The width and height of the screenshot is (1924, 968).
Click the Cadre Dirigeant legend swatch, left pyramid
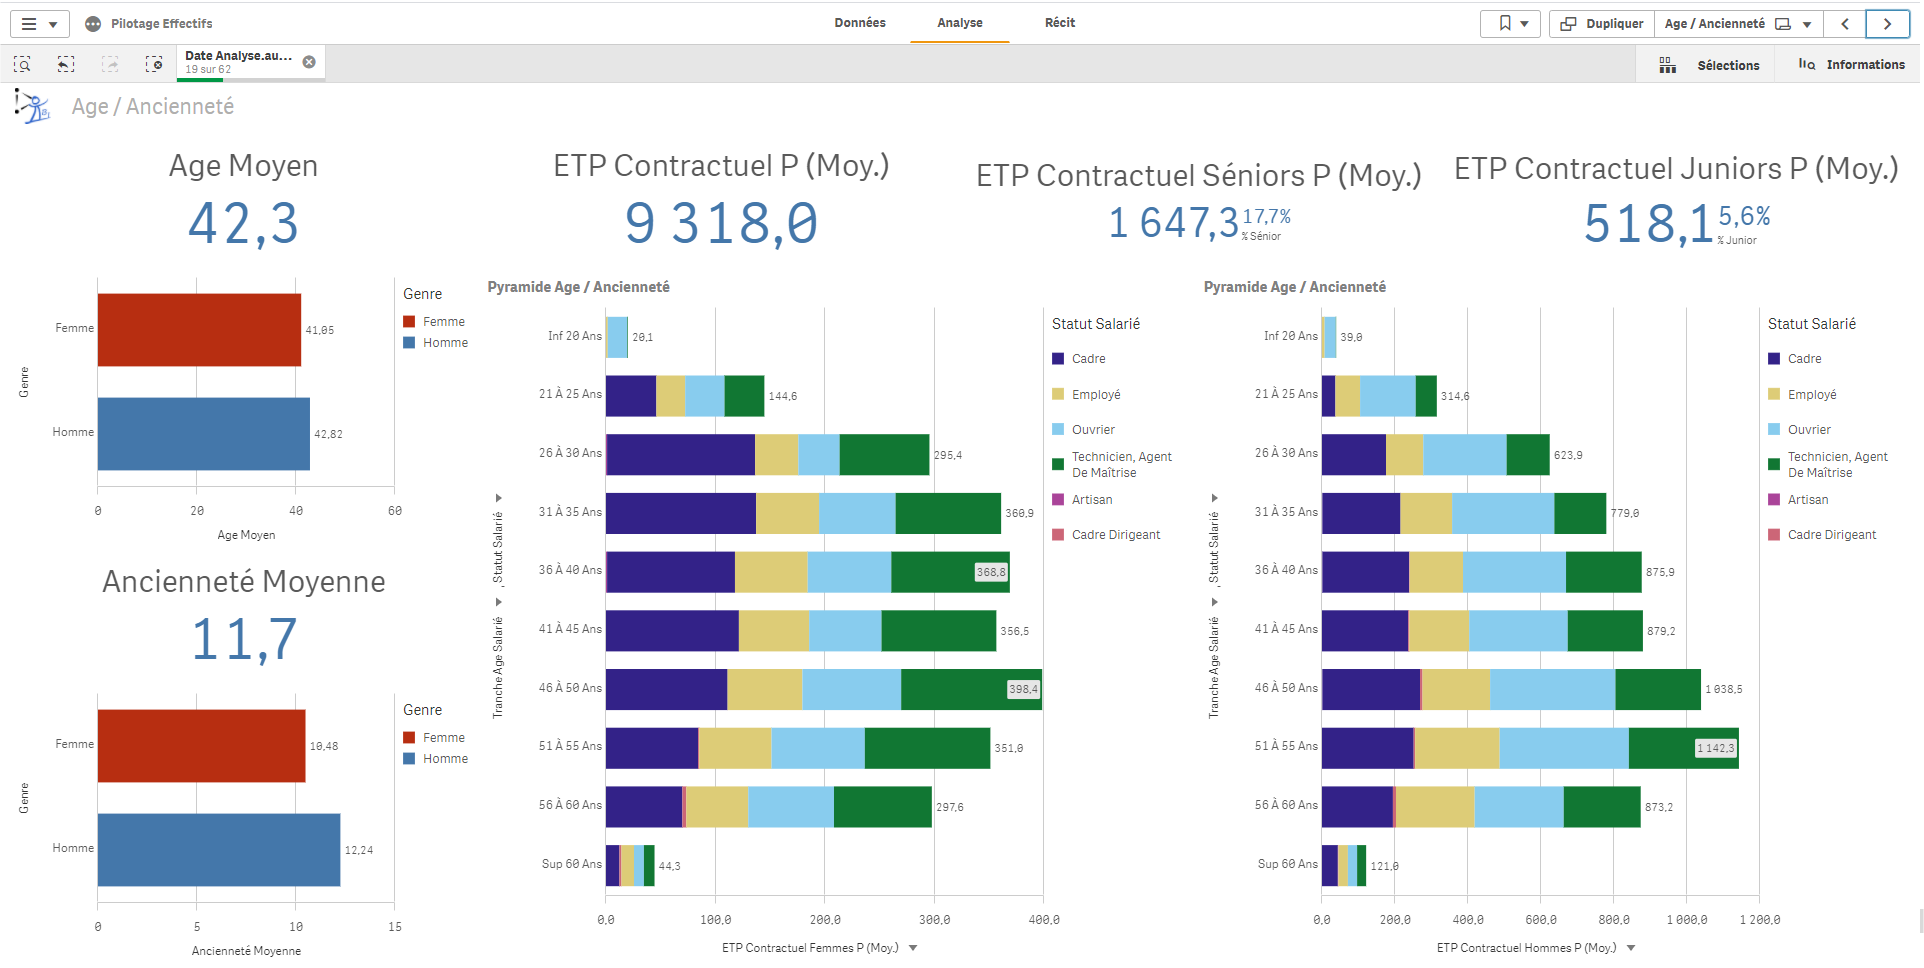coord(1058,535)
